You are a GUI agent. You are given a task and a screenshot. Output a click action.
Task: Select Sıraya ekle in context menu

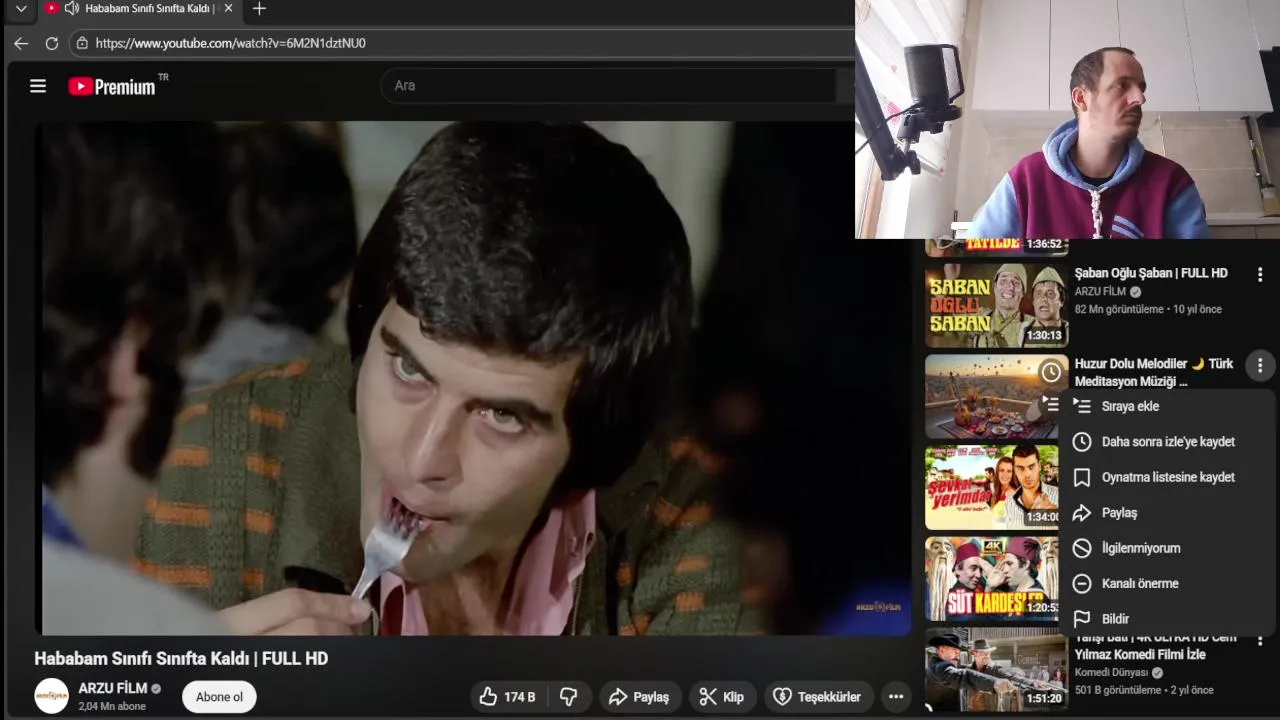pos(1166,406)
